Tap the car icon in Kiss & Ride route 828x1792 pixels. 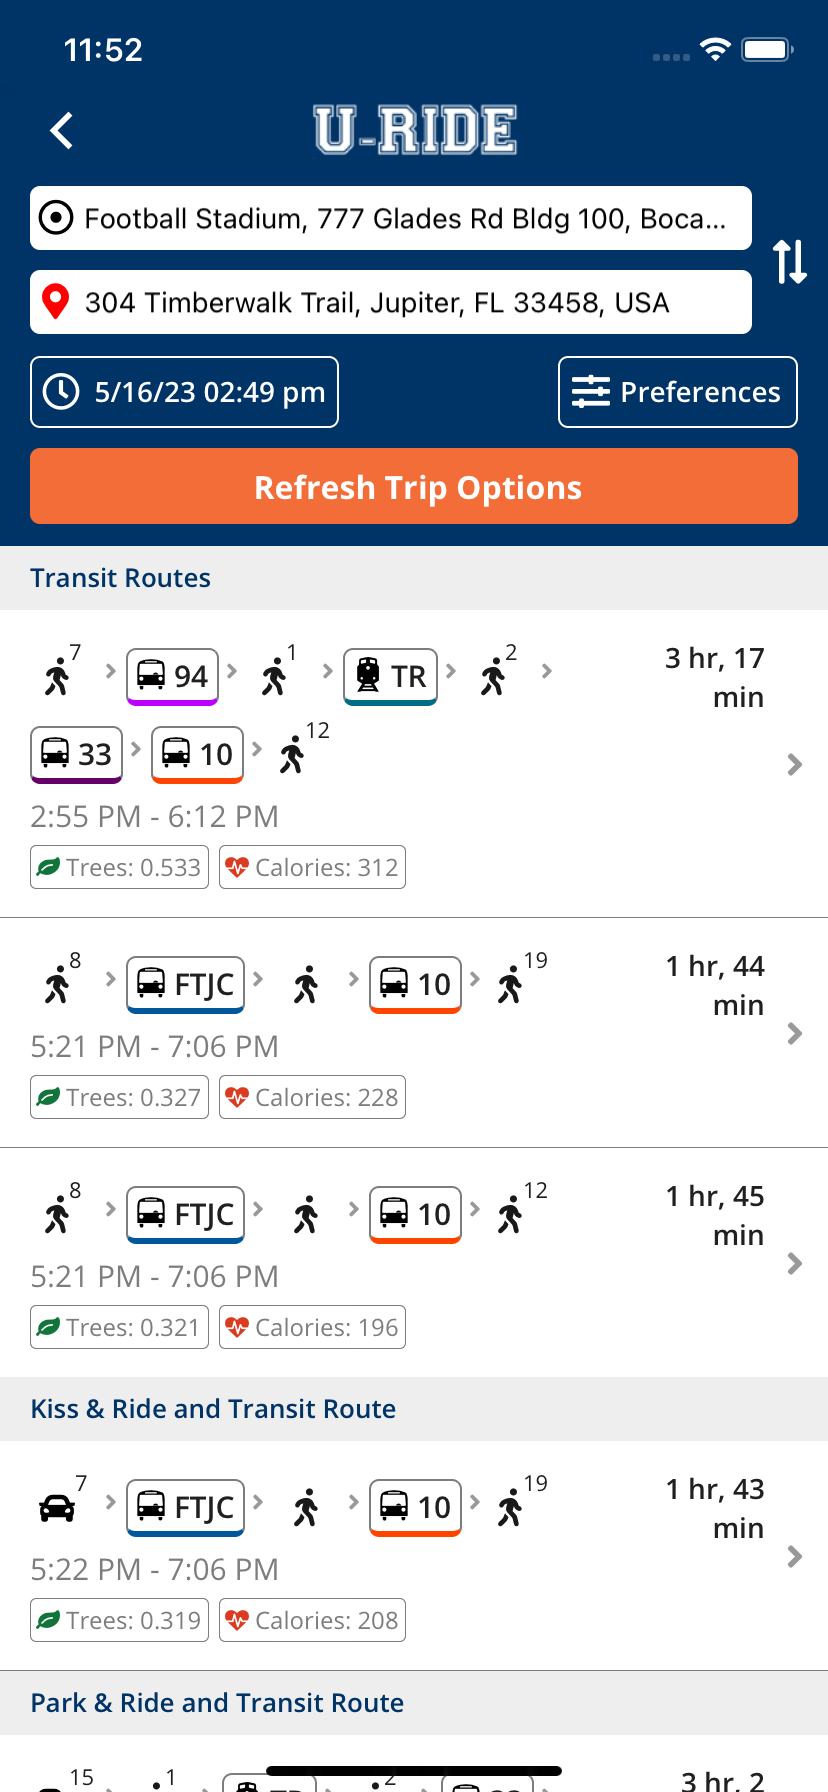tap(57, 1507)
